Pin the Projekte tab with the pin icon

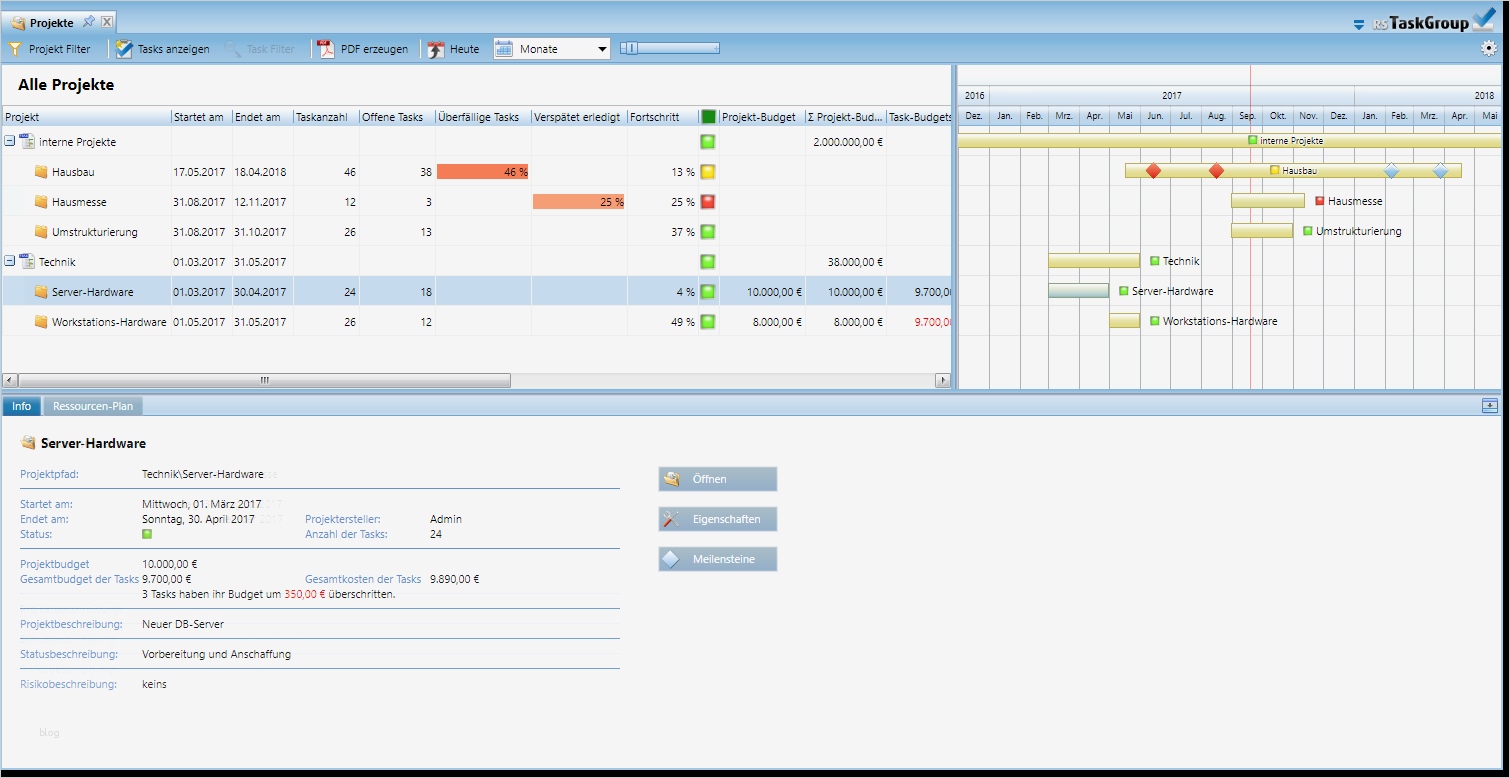pos(88,22)
